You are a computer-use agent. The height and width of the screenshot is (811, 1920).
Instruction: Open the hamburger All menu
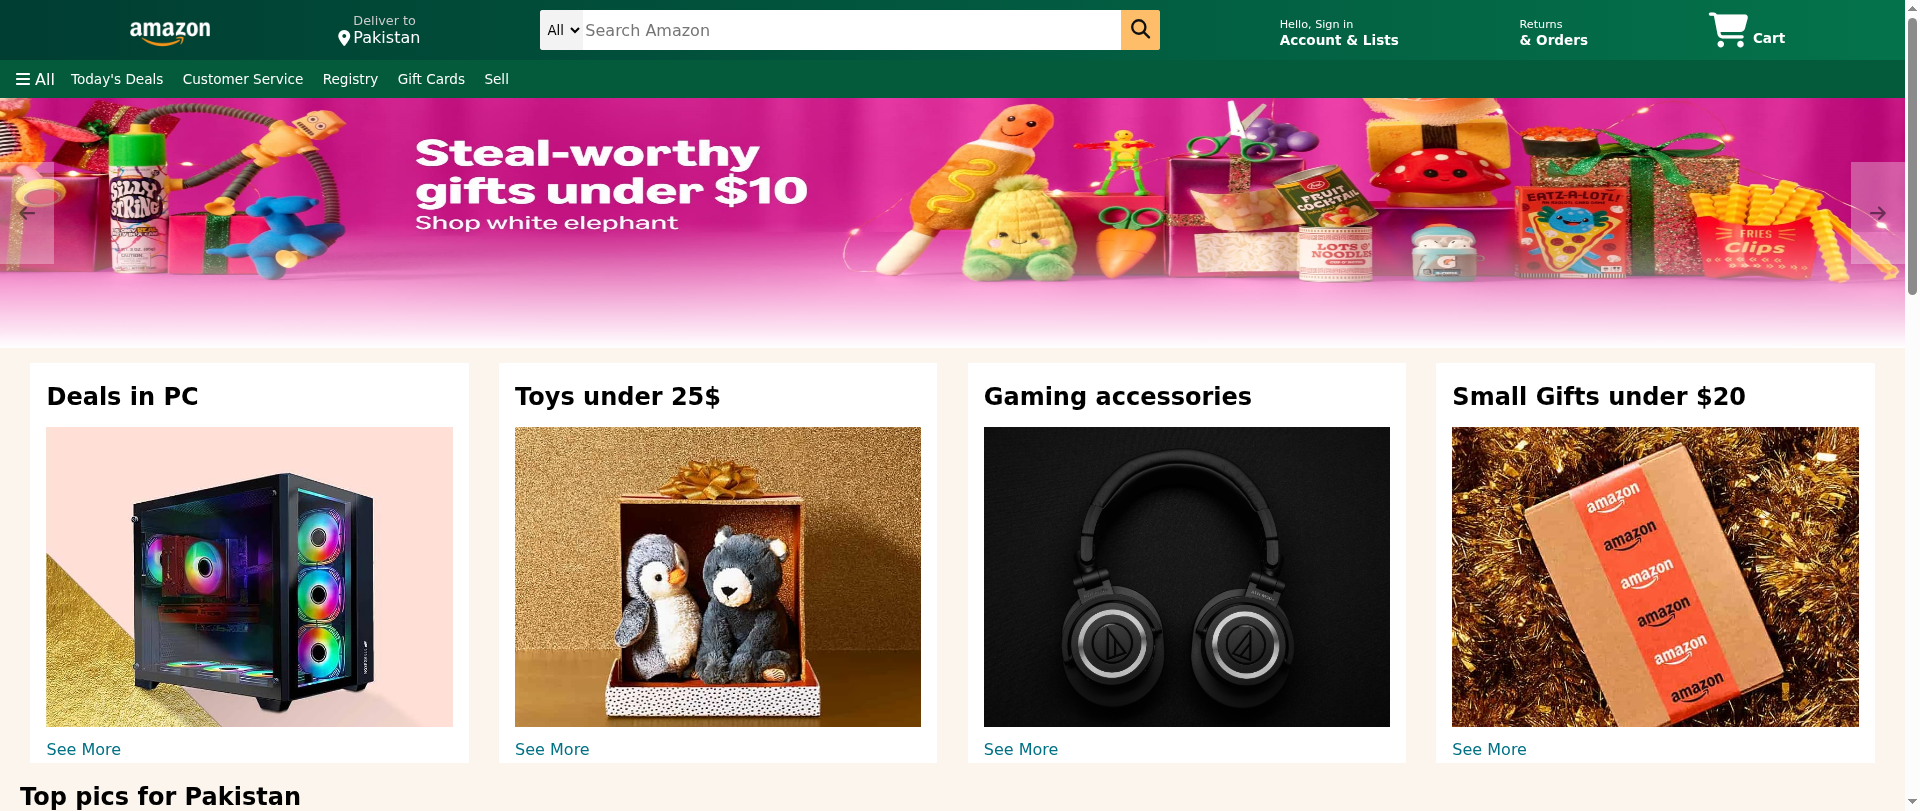tap(35, 79)
